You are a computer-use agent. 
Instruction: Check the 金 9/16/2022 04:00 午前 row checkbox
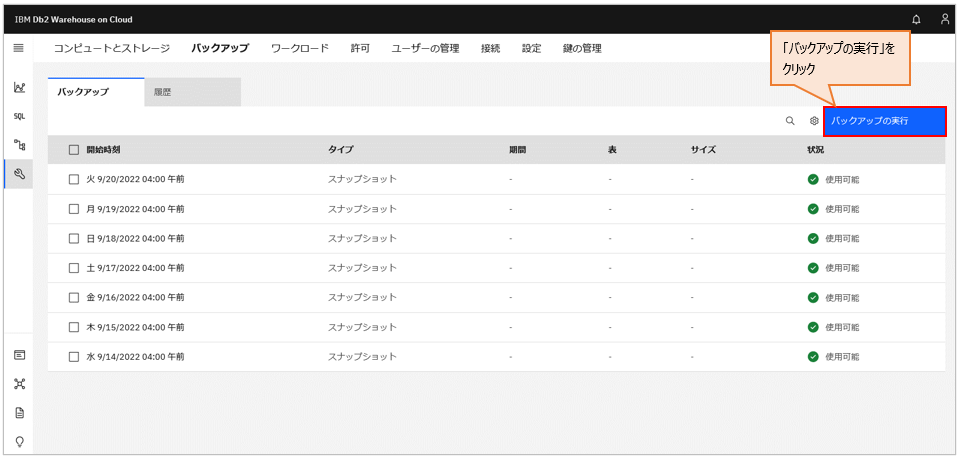click(x=74, y=297)
